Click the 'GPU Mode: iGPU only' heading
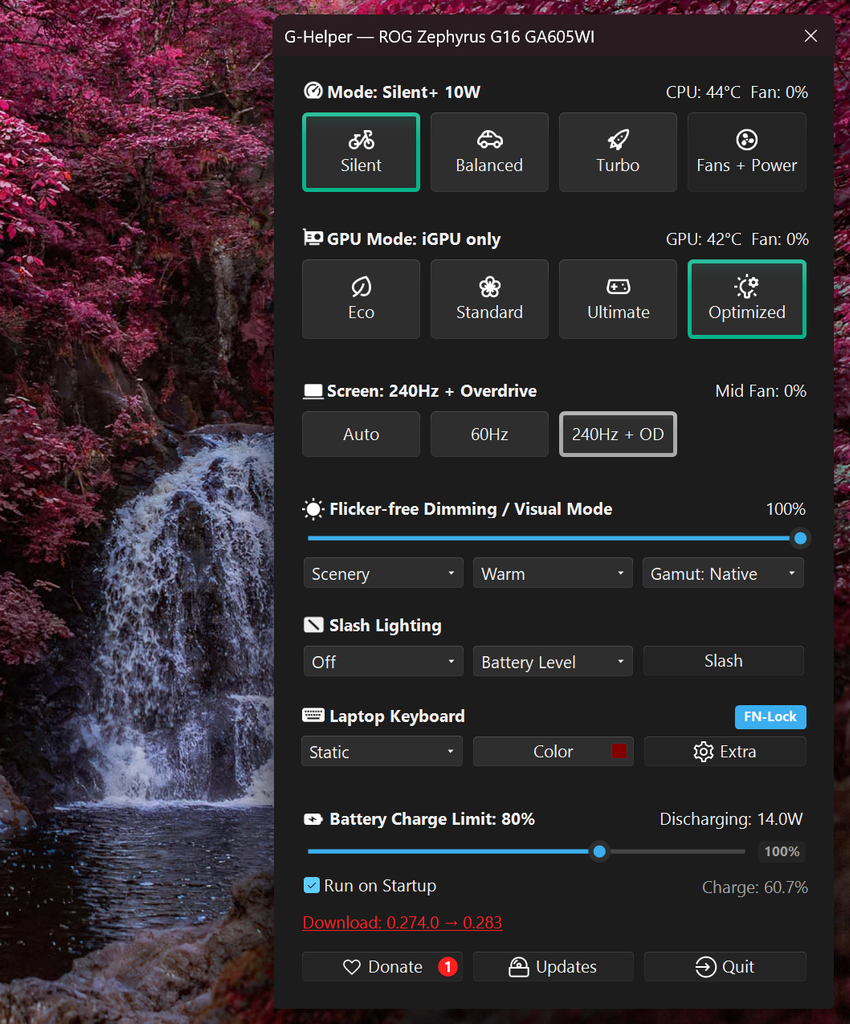This screenshot has width=850, height=1024. click(x=414, y=239)
